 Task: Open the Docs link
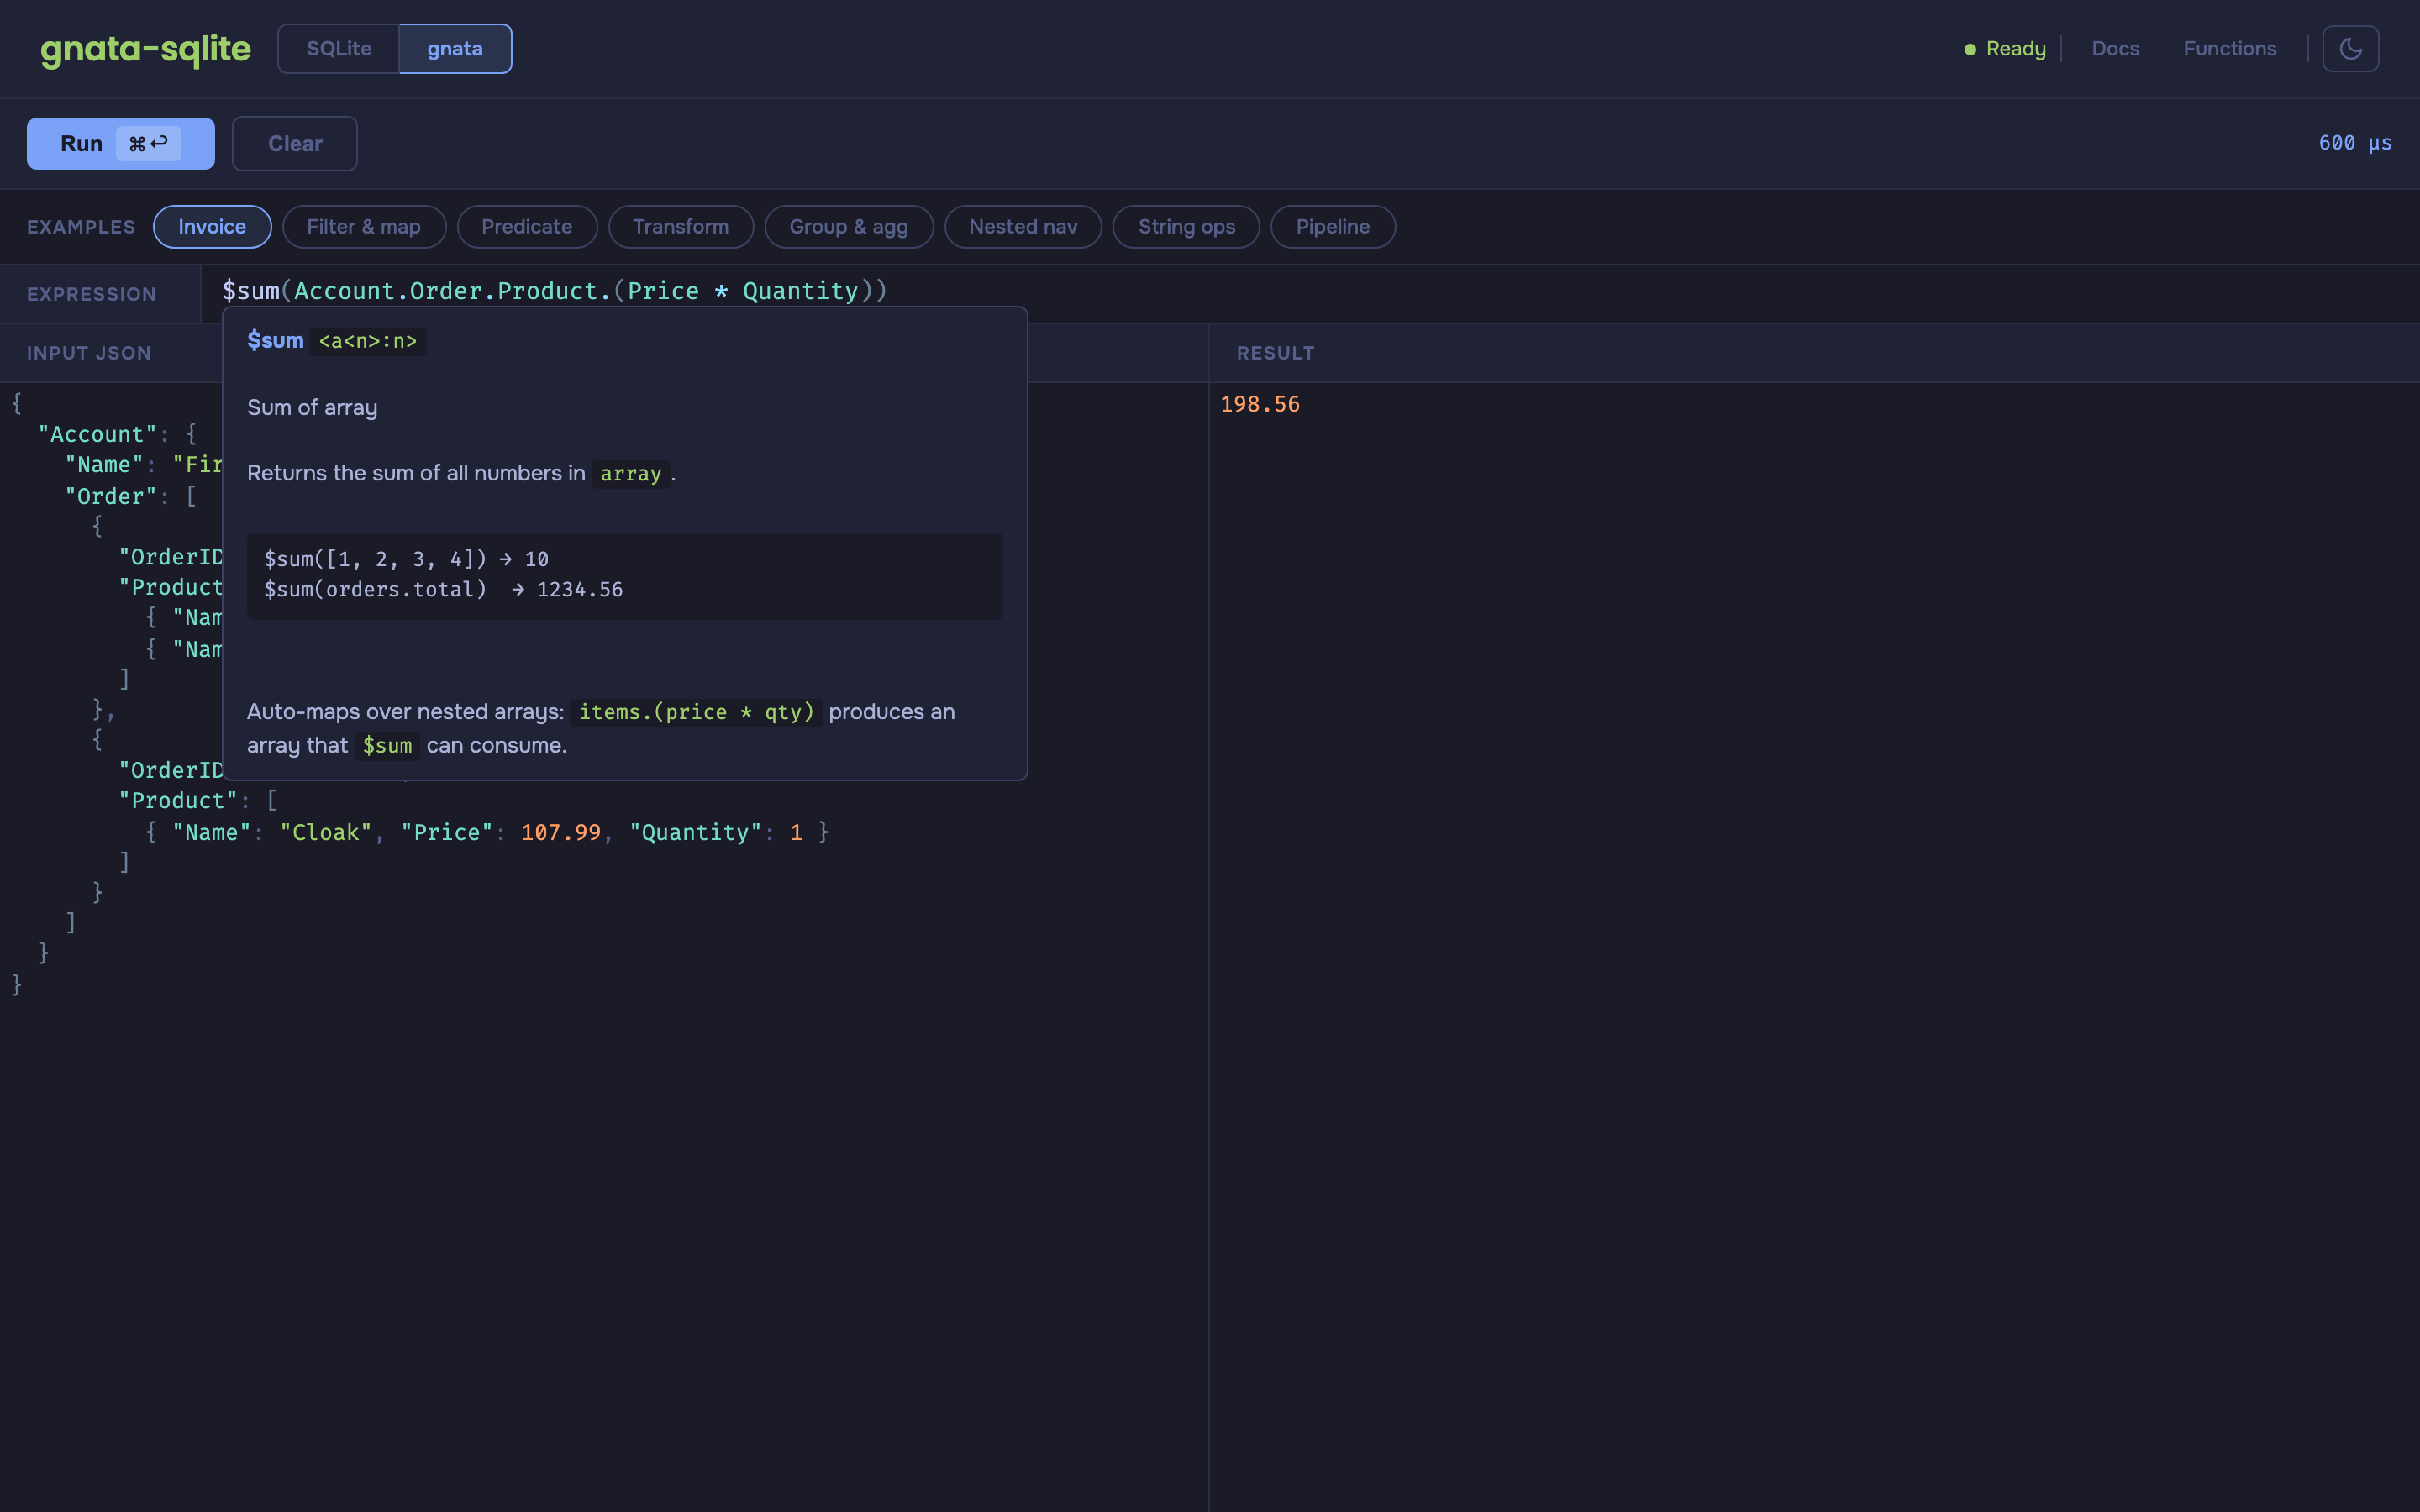pyautogui.click(x=2115, y=49)
